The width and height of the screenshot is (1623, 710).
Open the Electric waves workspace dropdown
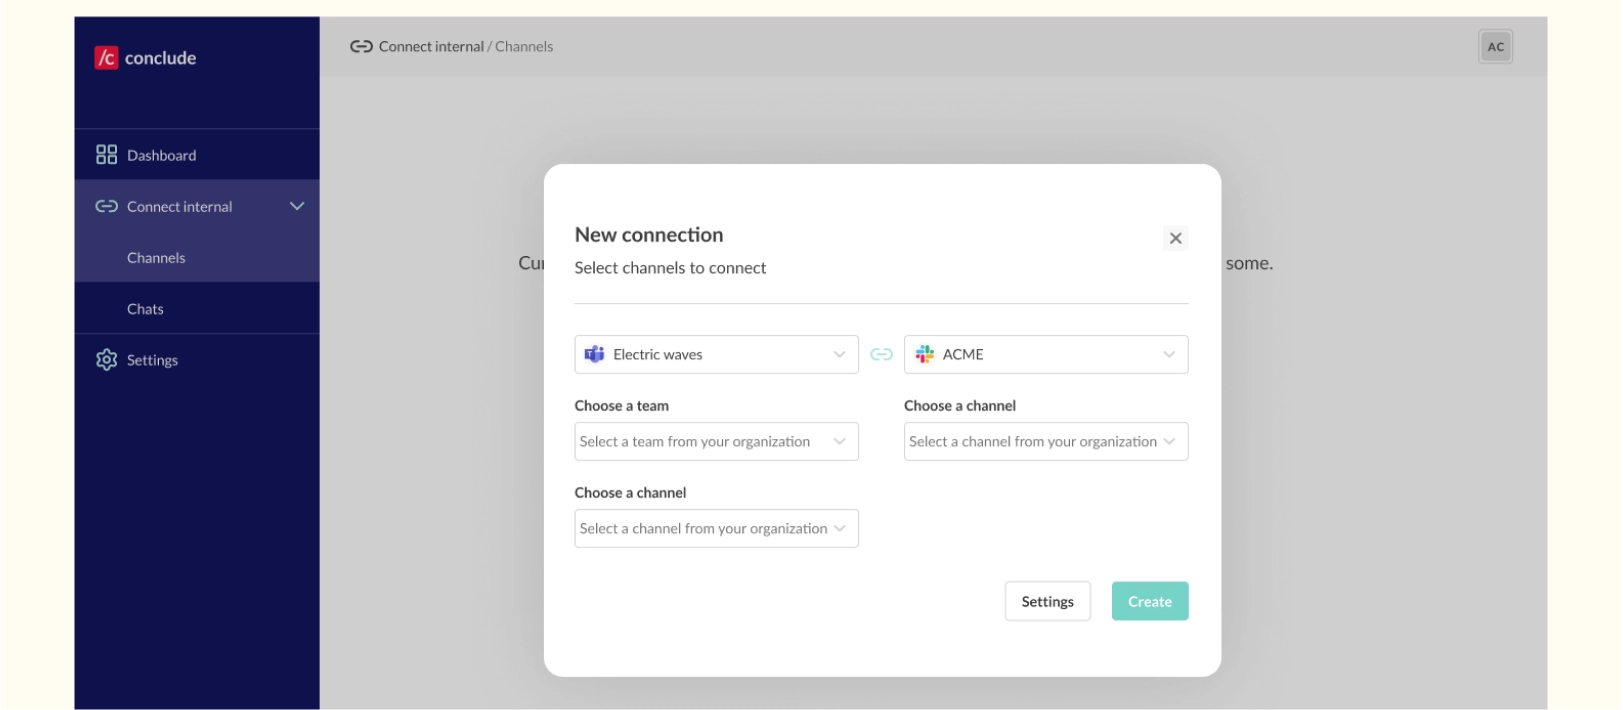coord(716,354)
